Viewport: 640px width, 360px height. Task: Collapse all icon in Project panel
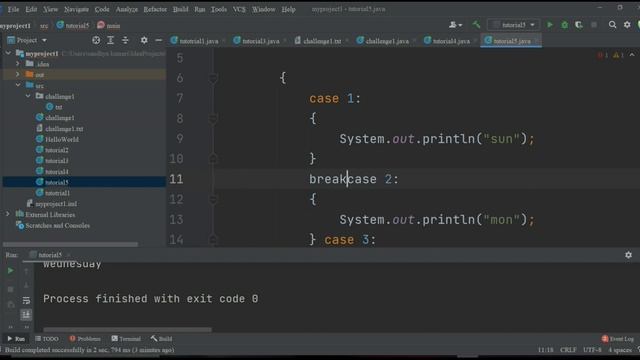(x=125, y=40)
